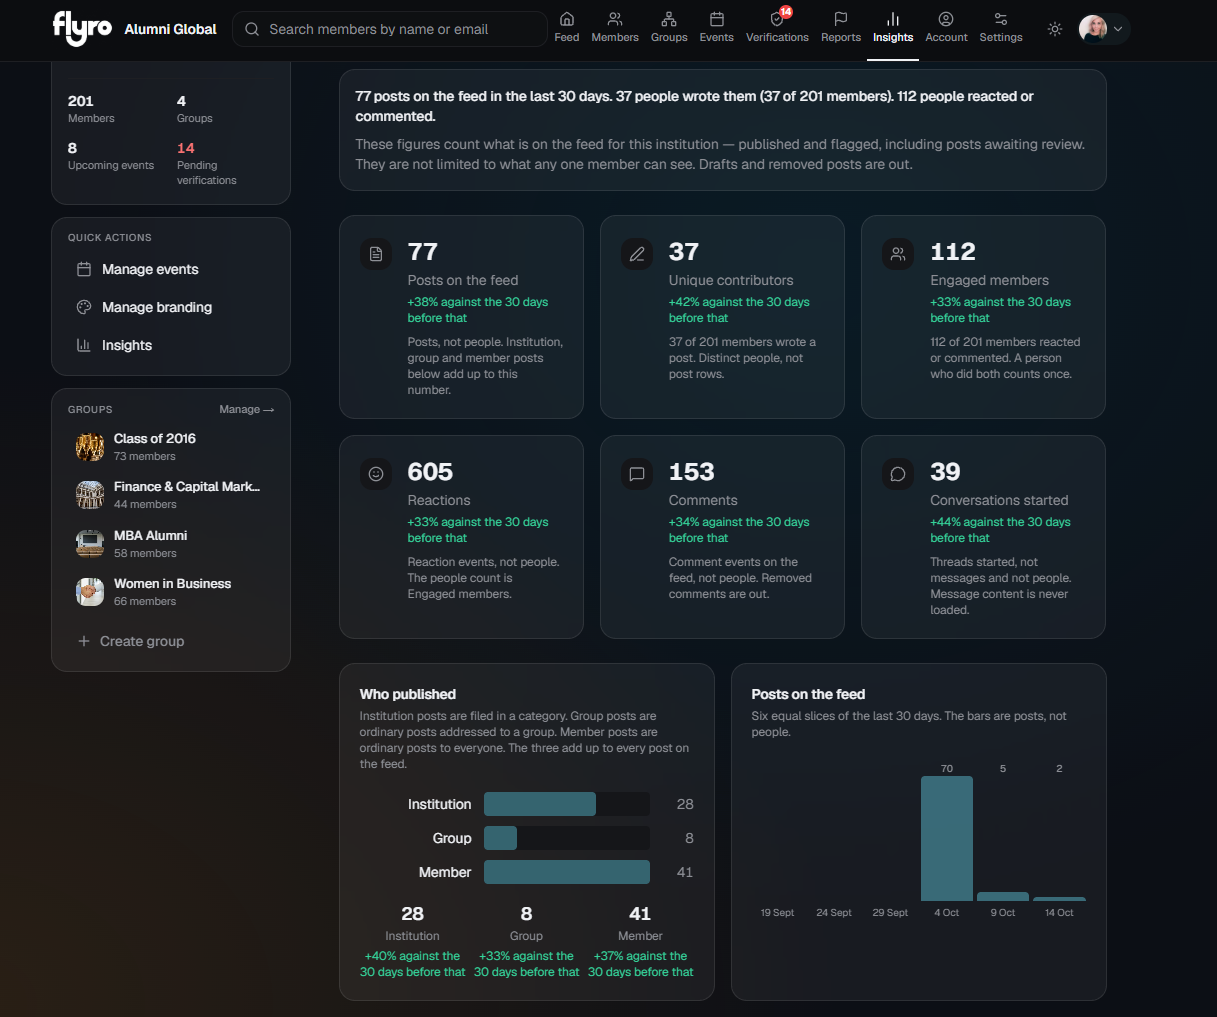Toggle the light/dark theme sun icon
The image size is (1217, 1017).
[x=1055, y=29]
